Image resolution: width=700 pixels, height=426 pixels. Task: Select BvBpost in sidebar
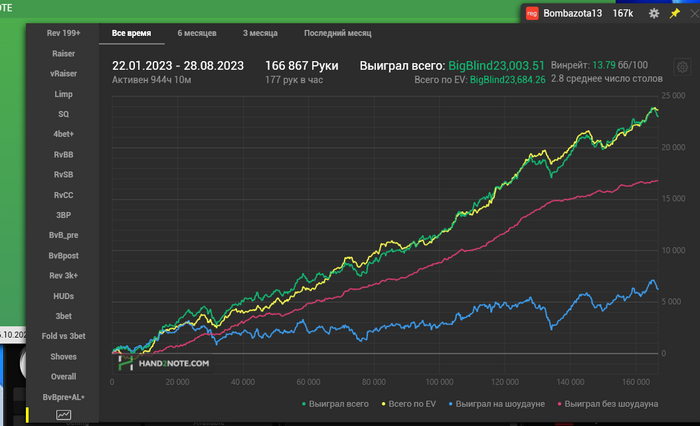coord(63,256)
